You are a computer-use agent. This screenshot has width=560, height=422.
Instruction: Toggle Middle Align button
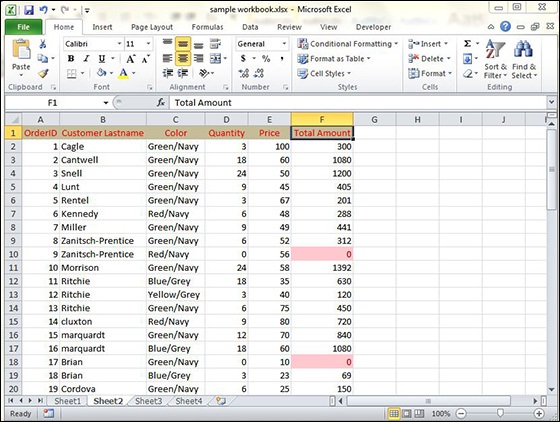[183, 44]
